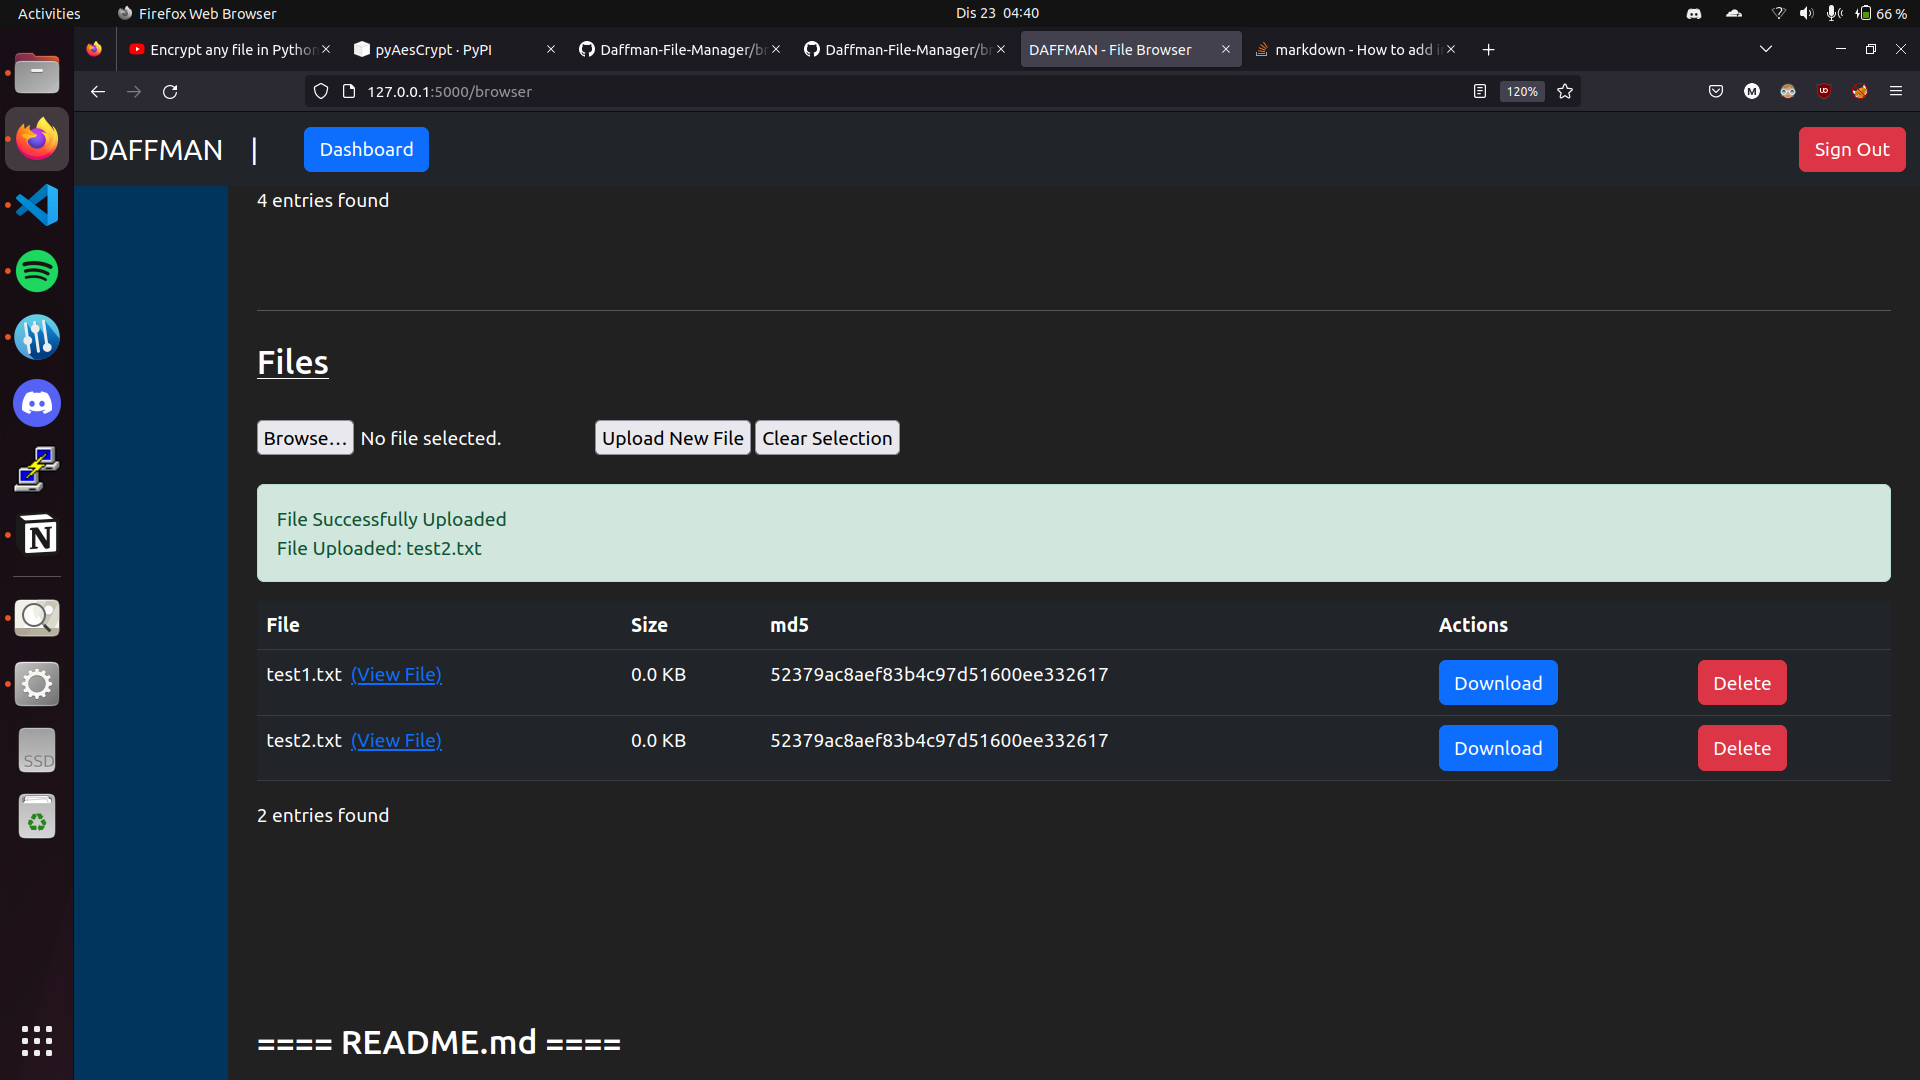
Task: Open the uBlock Origin extension
Action: pyautogui.click(x=1824, y=91)
